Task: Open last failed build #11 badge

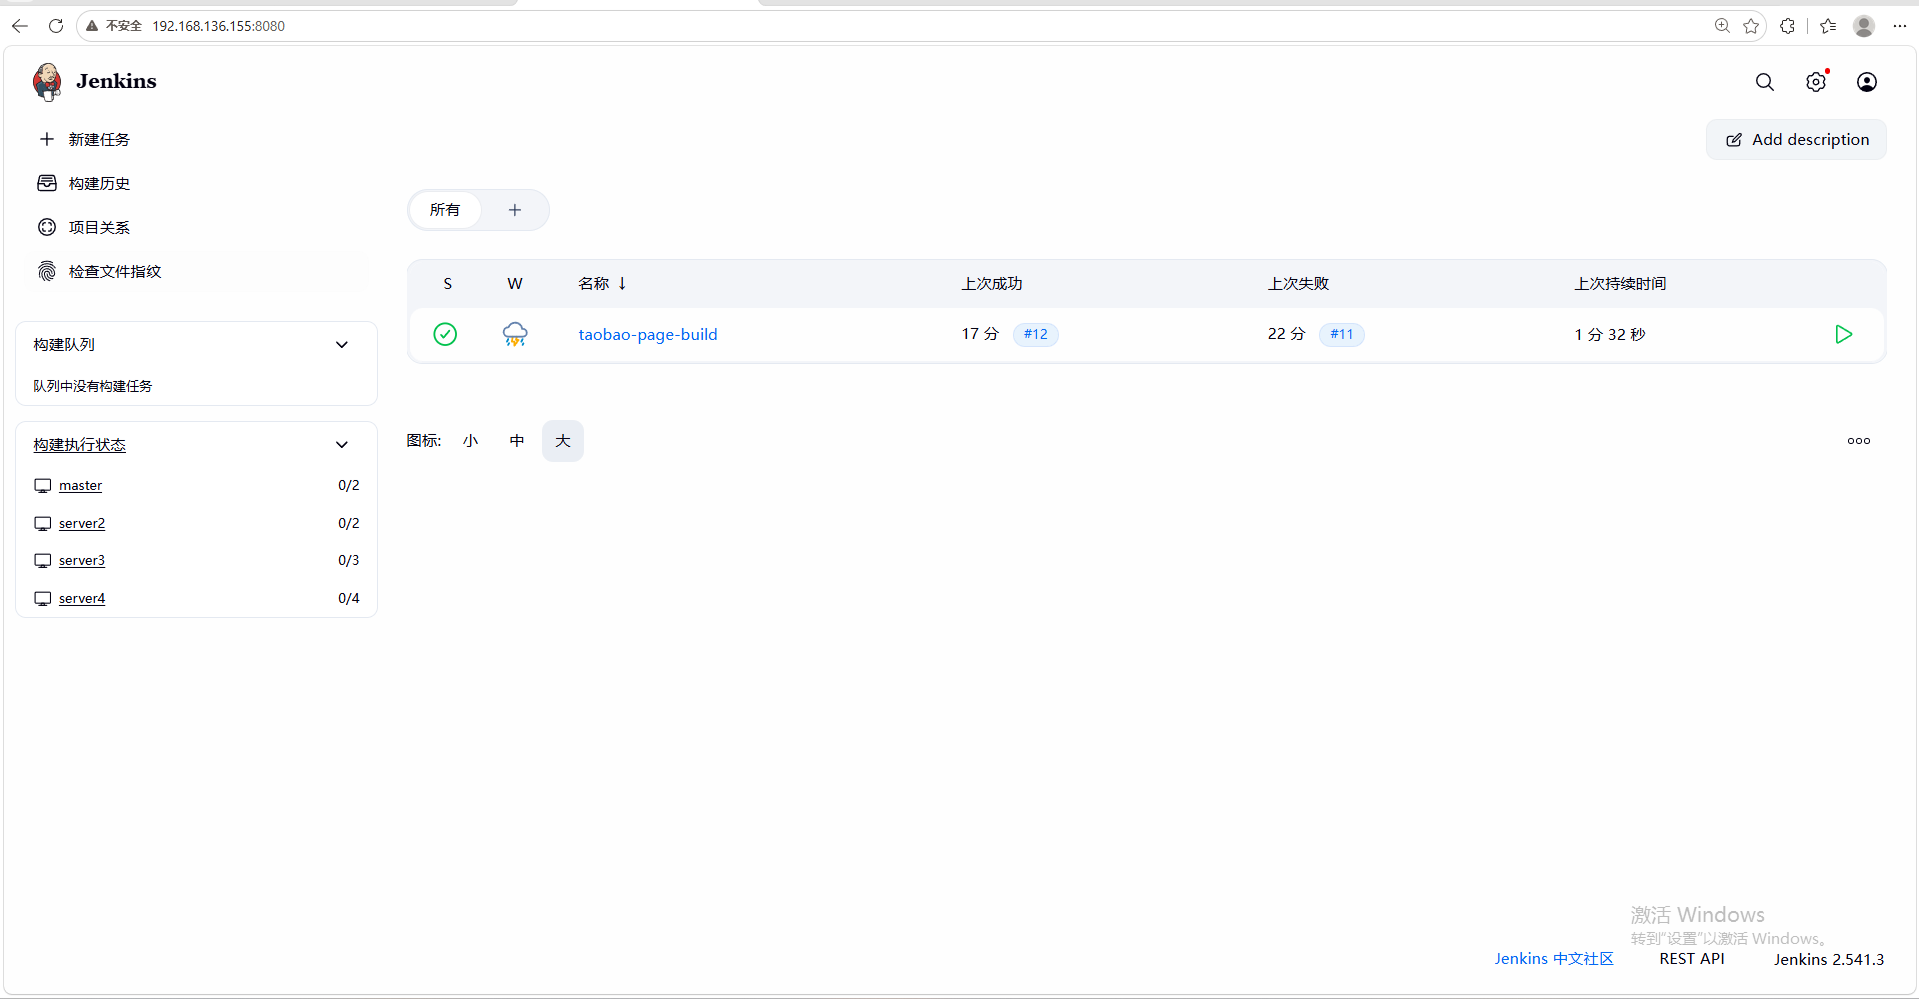Action: tap(1342, 335)
